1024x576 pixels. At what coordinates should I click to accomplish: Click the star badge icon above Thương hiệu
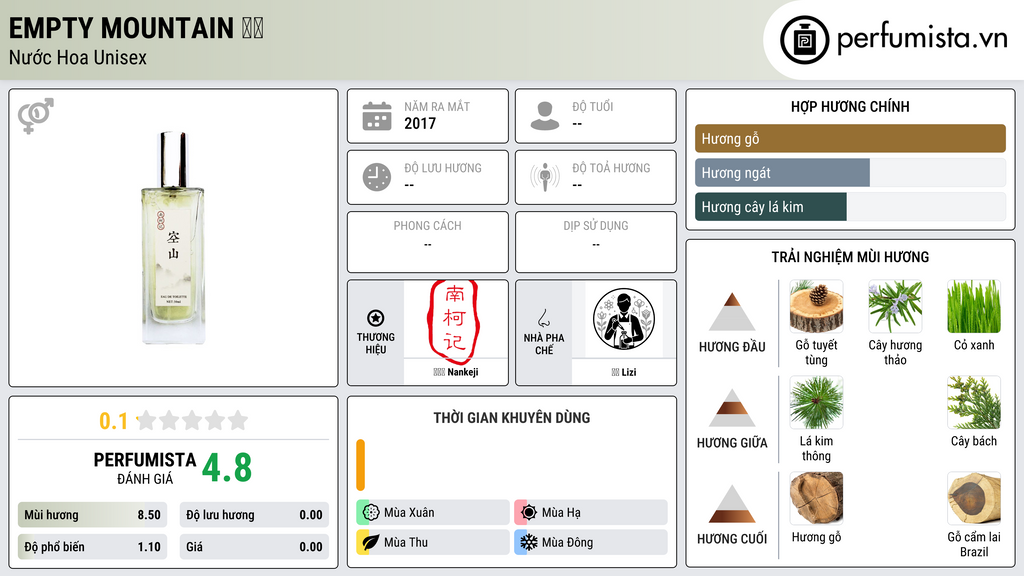[x=376, y=318]
